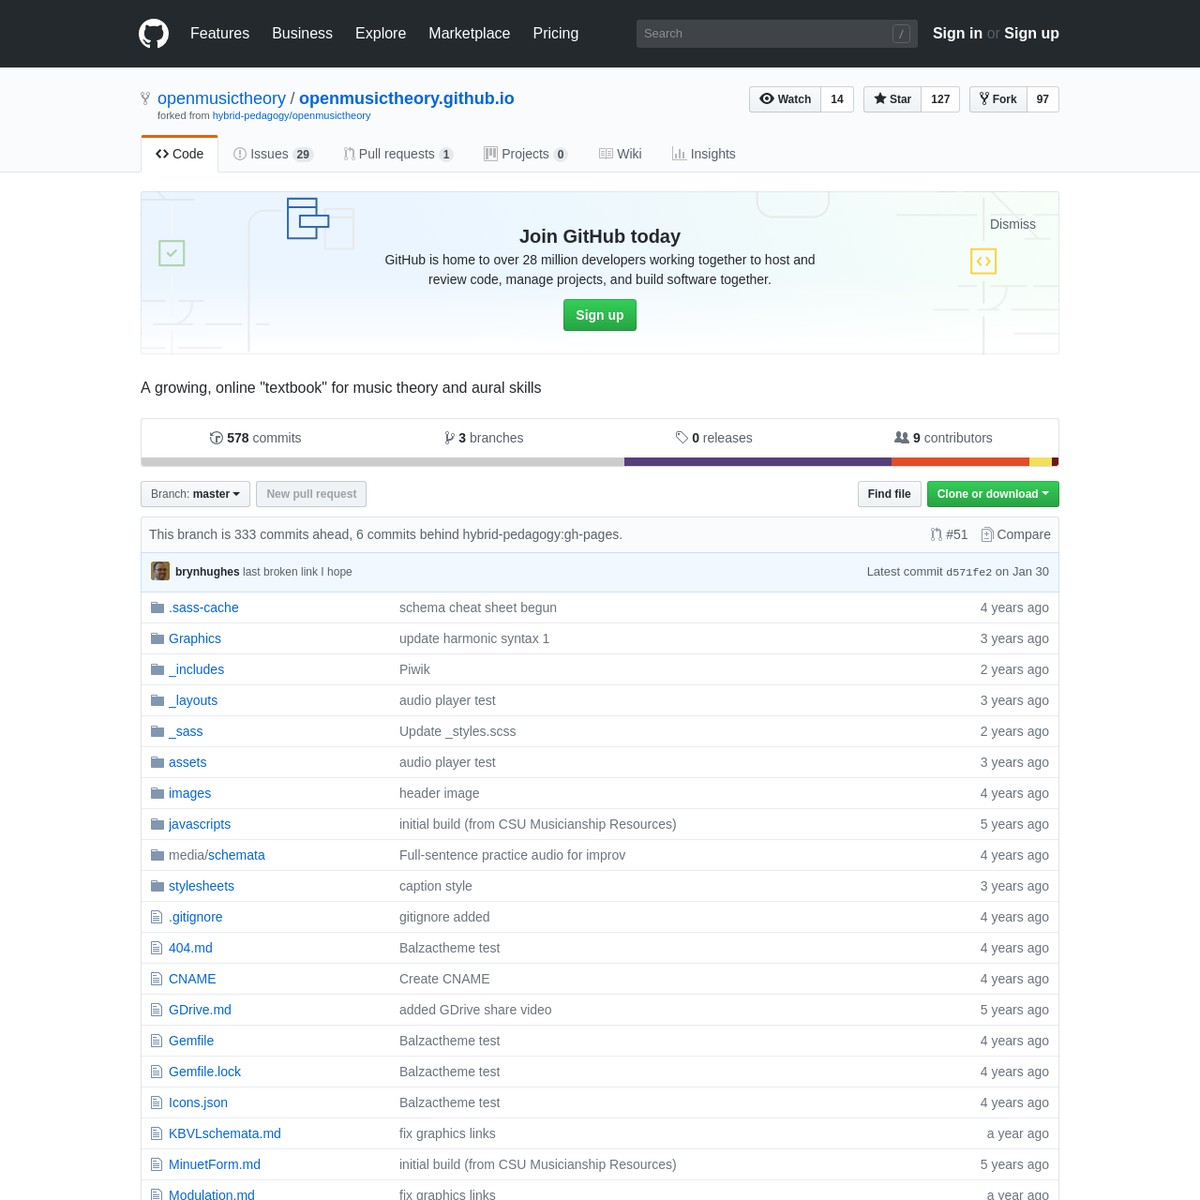Click the folder icon beside .sass-cache
The height and width of the screenshot is (1200, 1200).
[x=157, y=607]
